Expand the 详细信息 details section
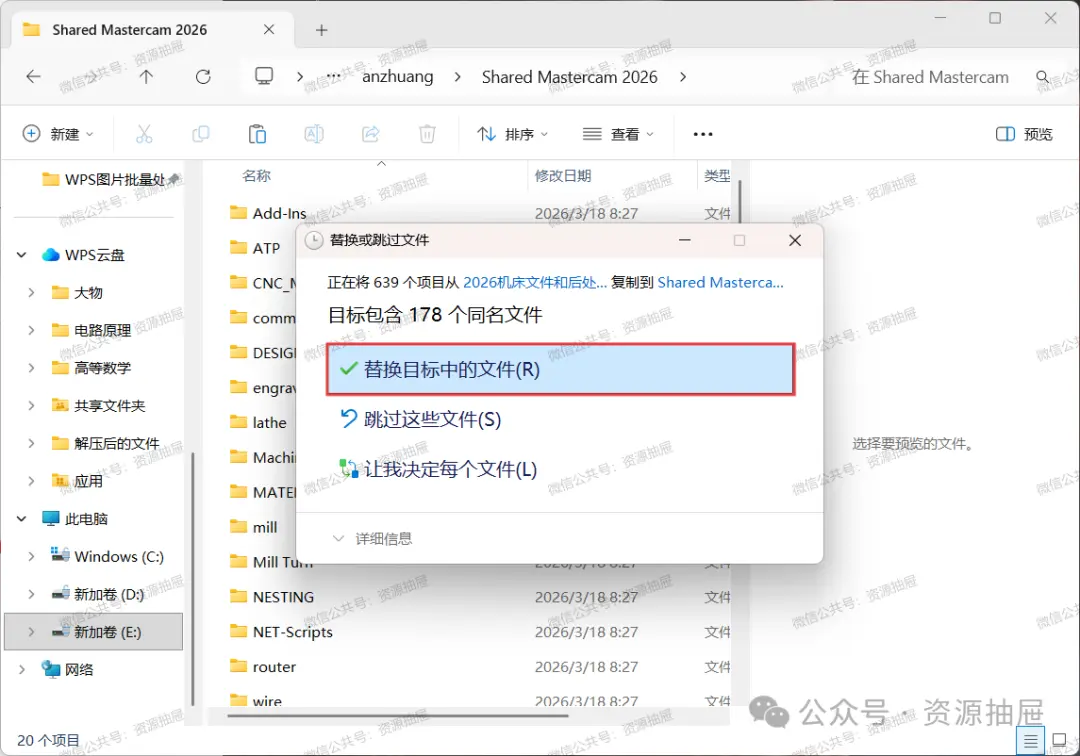 [373, 538]
